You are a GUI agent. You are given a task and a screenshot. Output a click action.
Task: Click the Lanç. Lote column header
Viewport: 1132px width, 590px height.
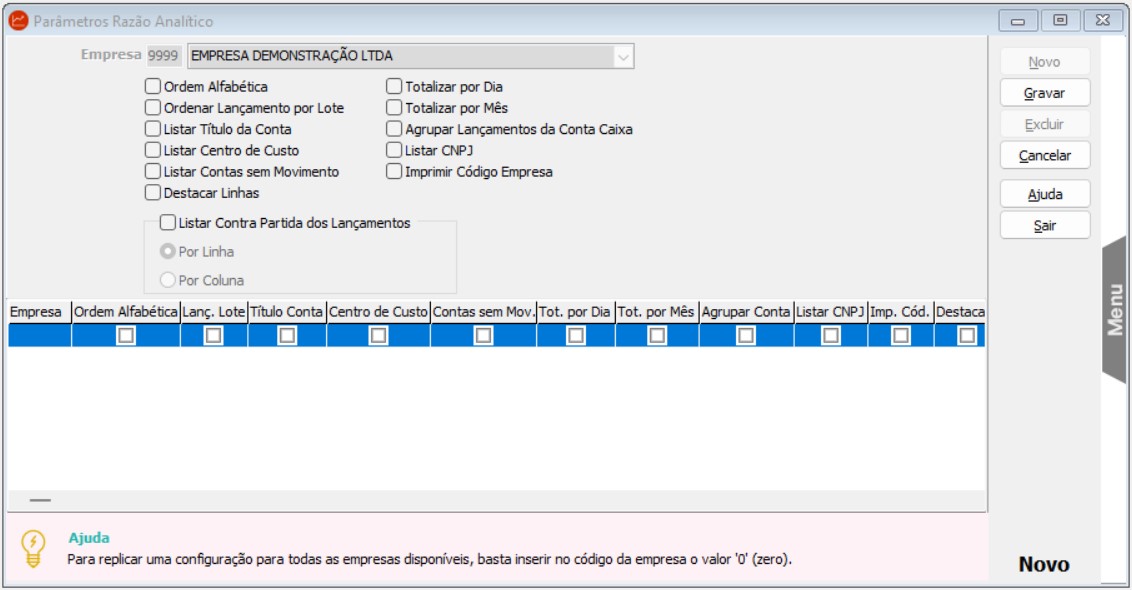pos(214,312)
